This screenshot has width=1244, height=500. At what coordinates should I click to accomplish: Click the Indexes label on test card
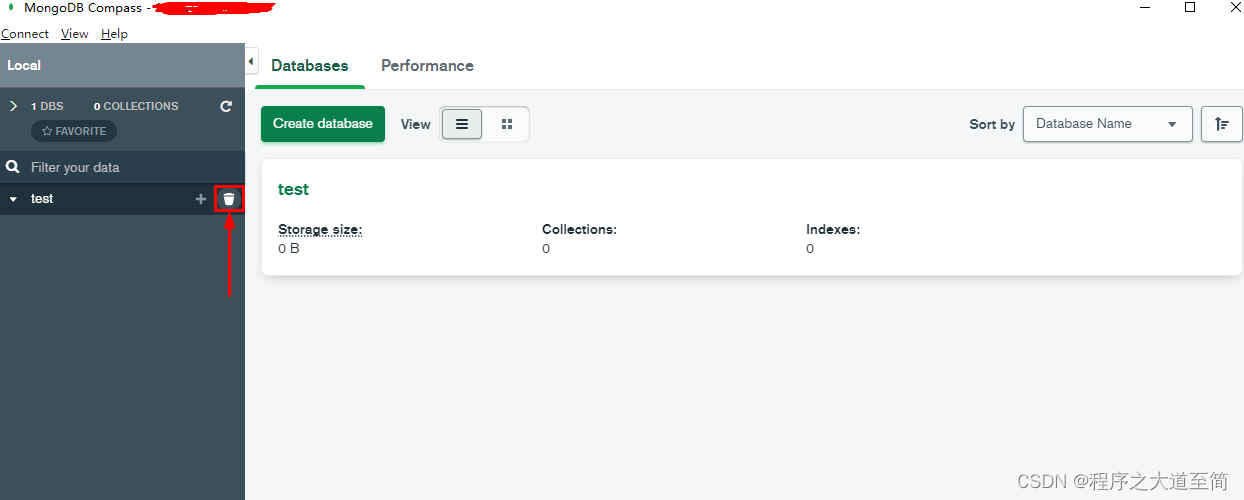pos(833,229)
